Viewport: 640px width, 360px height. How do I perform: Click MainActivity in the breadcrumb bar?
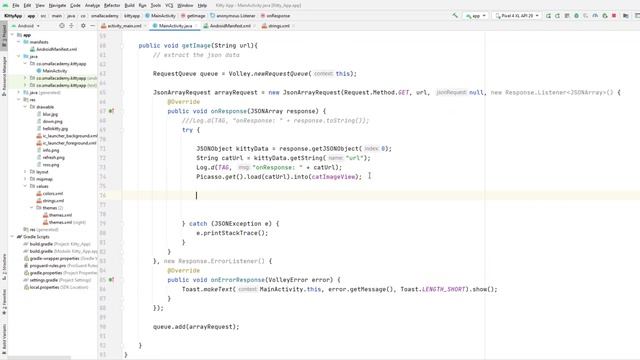point(160,16)
